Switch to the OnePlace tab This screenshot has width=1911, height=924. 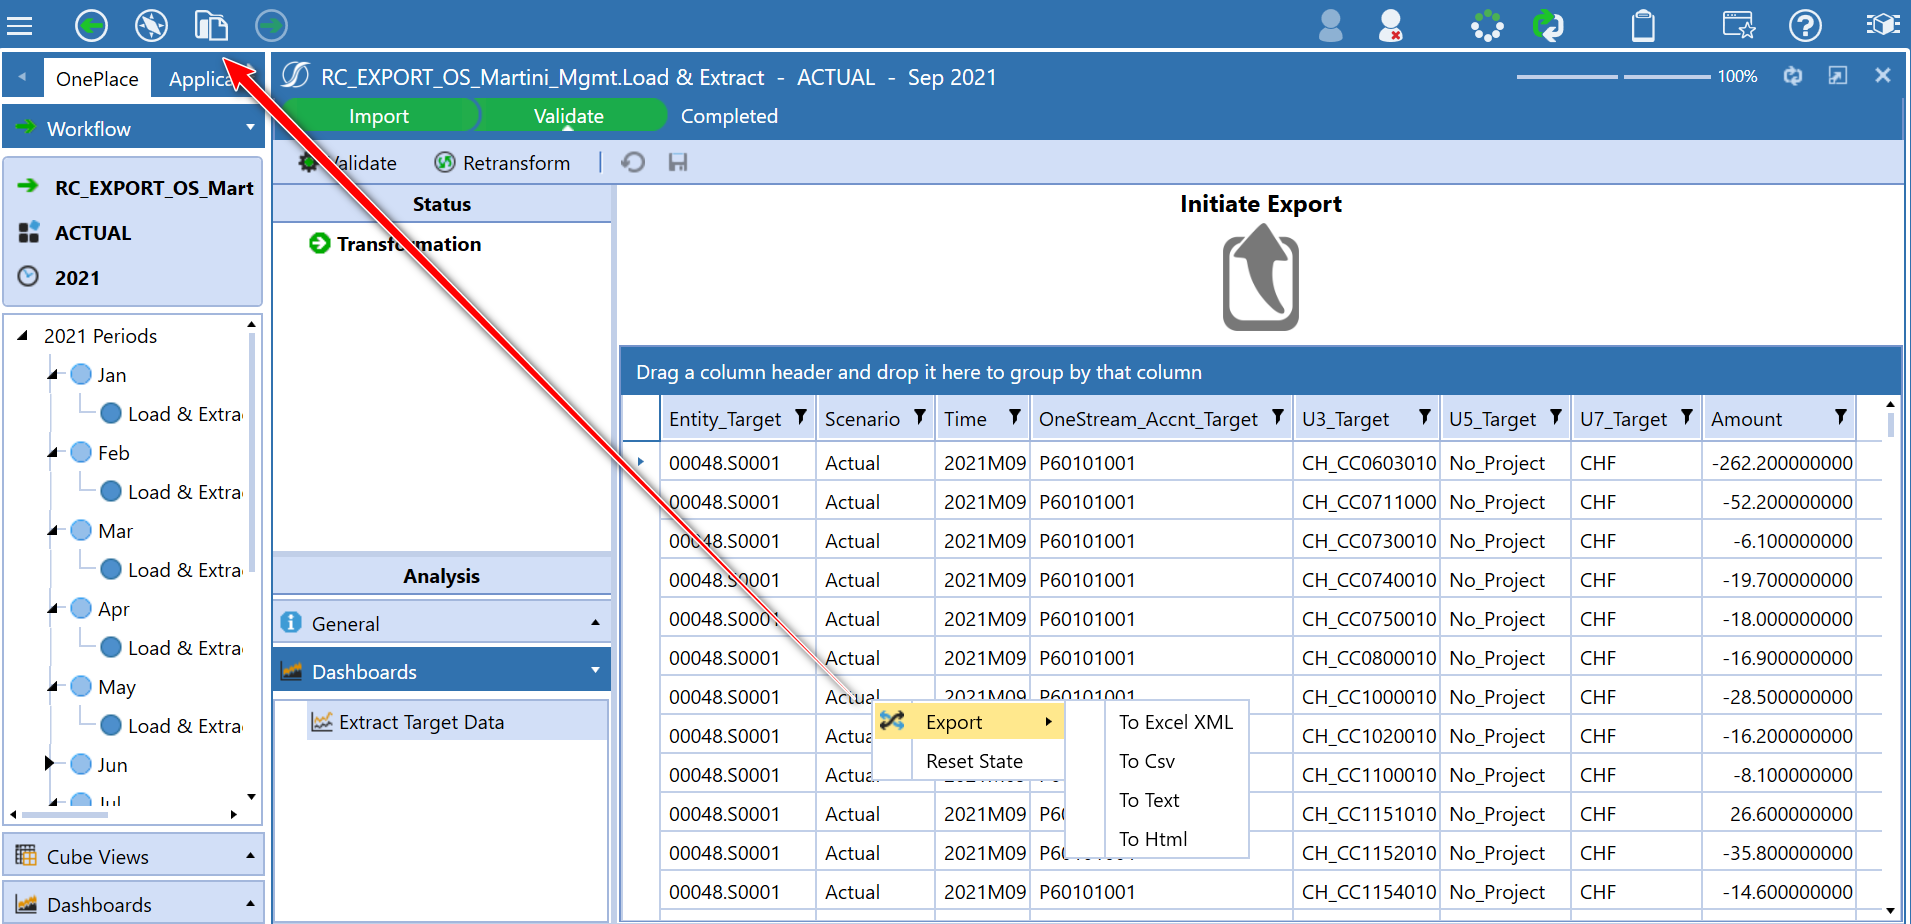coord(96,77)
